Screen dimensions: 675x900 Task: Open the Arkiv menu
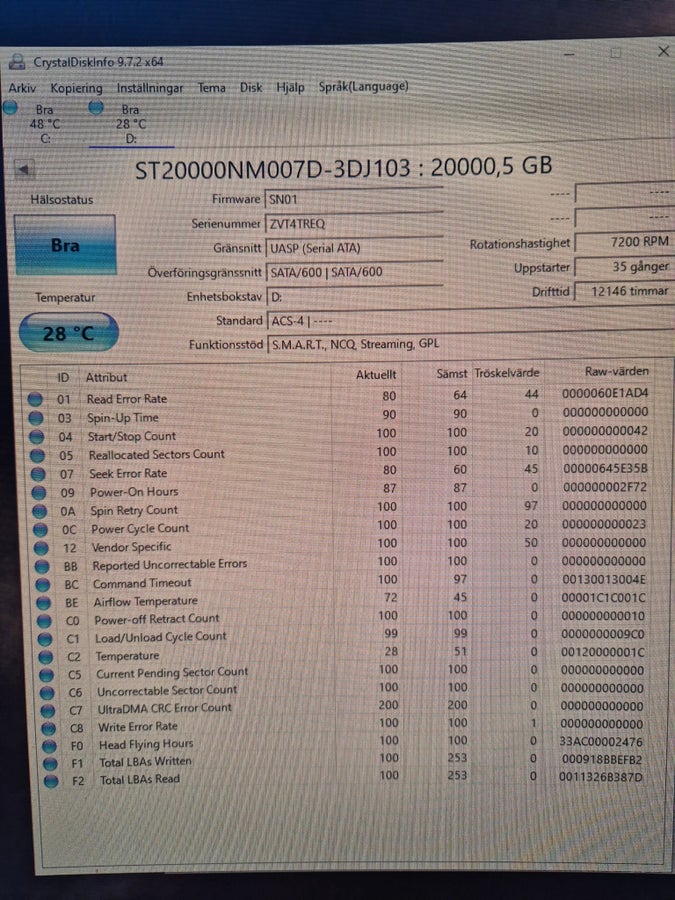pos(22,88)
